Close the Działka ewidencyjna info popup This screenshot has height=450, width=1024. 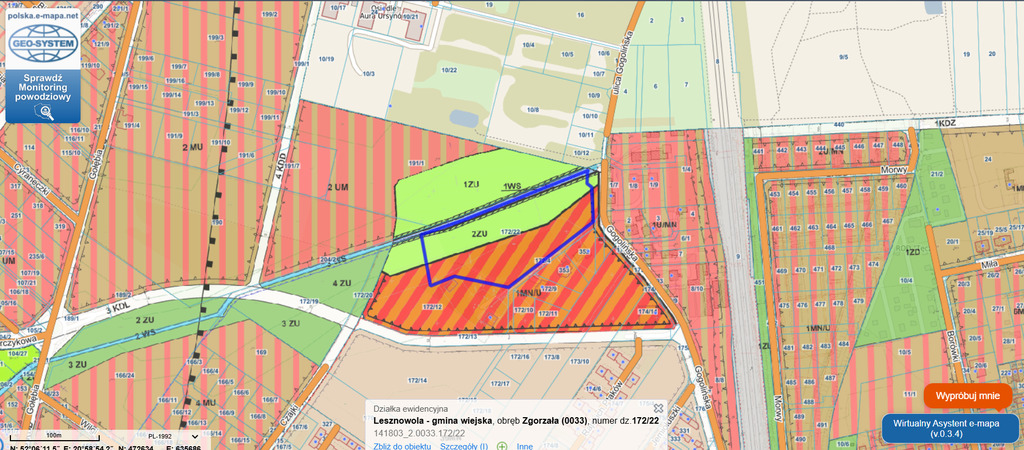point(658,408)
